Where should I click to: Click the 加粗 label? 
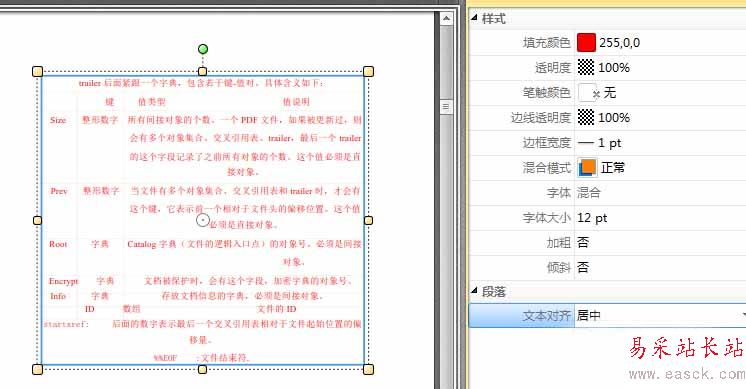point(559,243)
